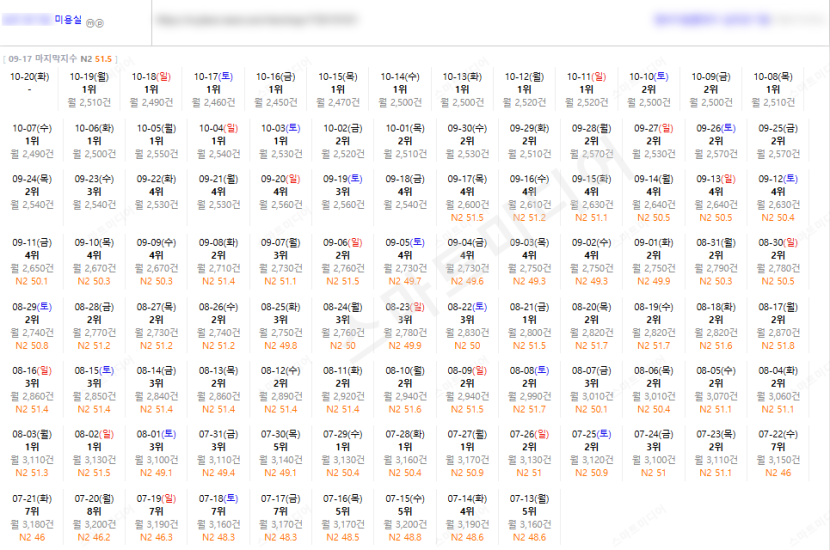Click 월 2,640건 under 09-14(월)
Image resolution: width=830 pixels, height=550 pixels.
[654, 204]
